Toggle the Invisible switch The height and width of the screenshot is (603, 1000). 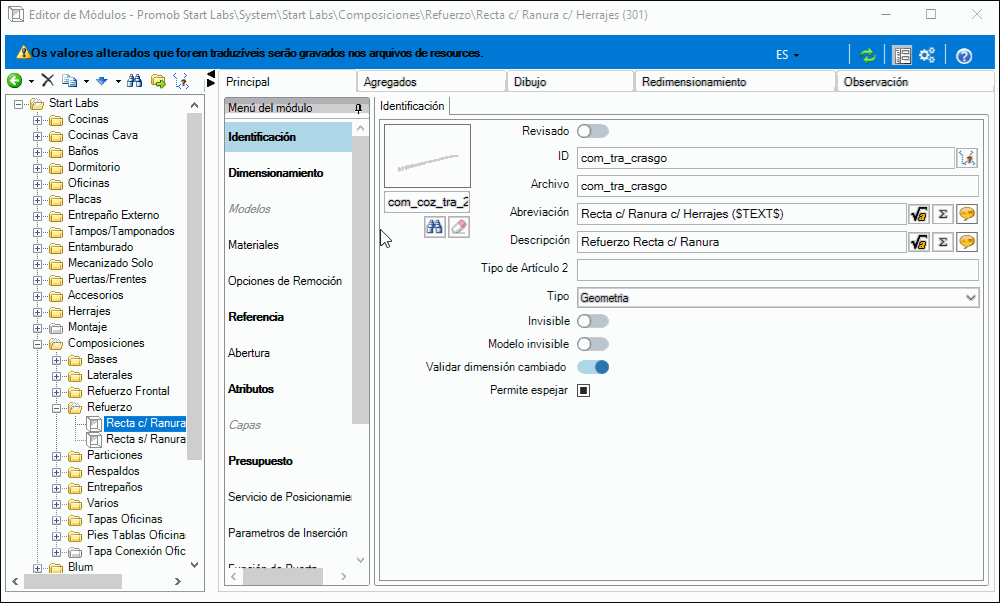[x=592, y=321]
